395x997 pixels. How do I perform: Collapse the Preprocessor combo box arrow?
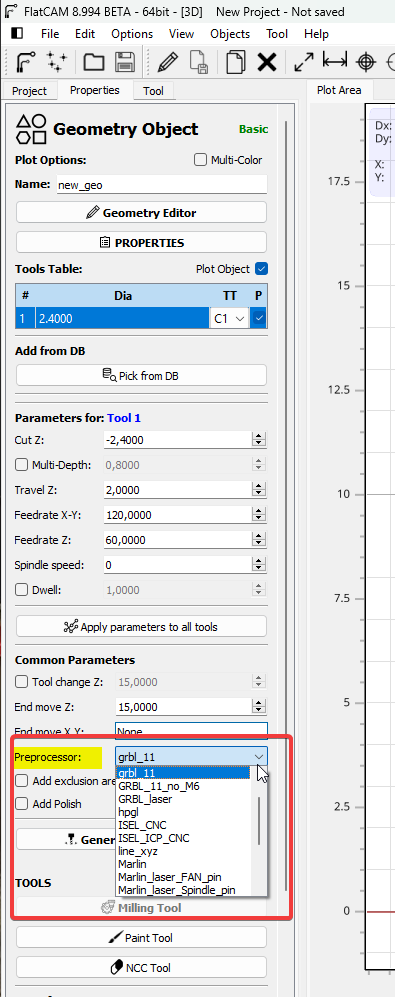[x=259, y=757]
